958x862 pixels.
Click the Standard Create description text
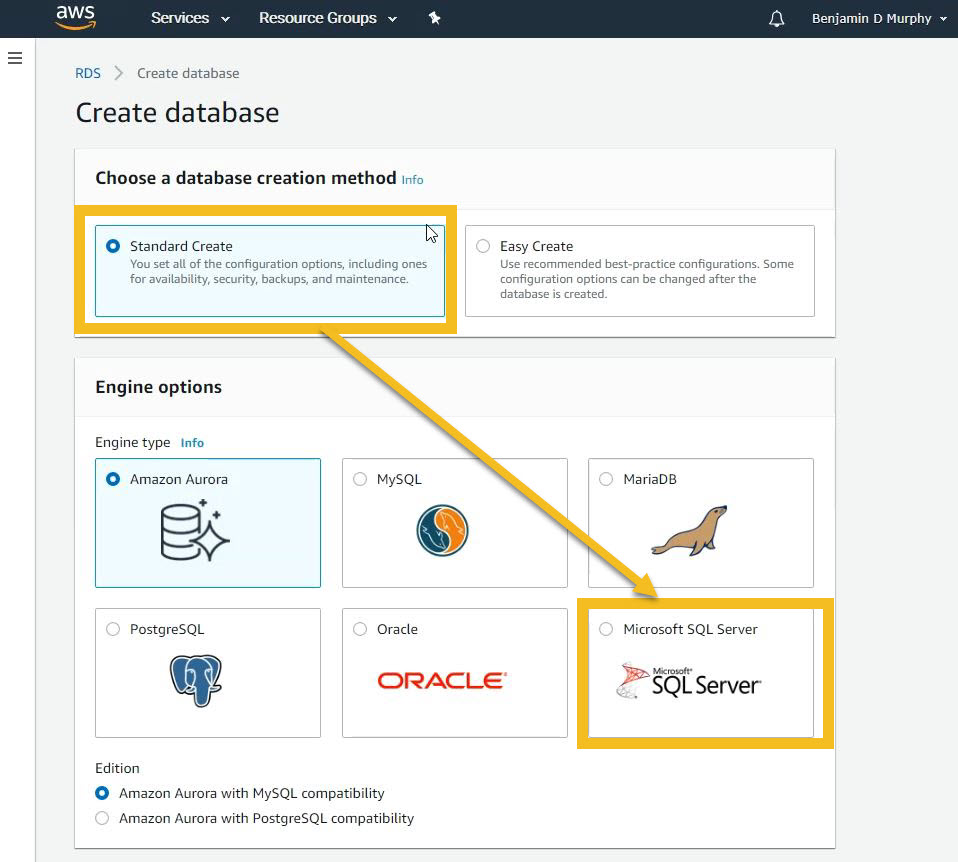tap(279, 271)
